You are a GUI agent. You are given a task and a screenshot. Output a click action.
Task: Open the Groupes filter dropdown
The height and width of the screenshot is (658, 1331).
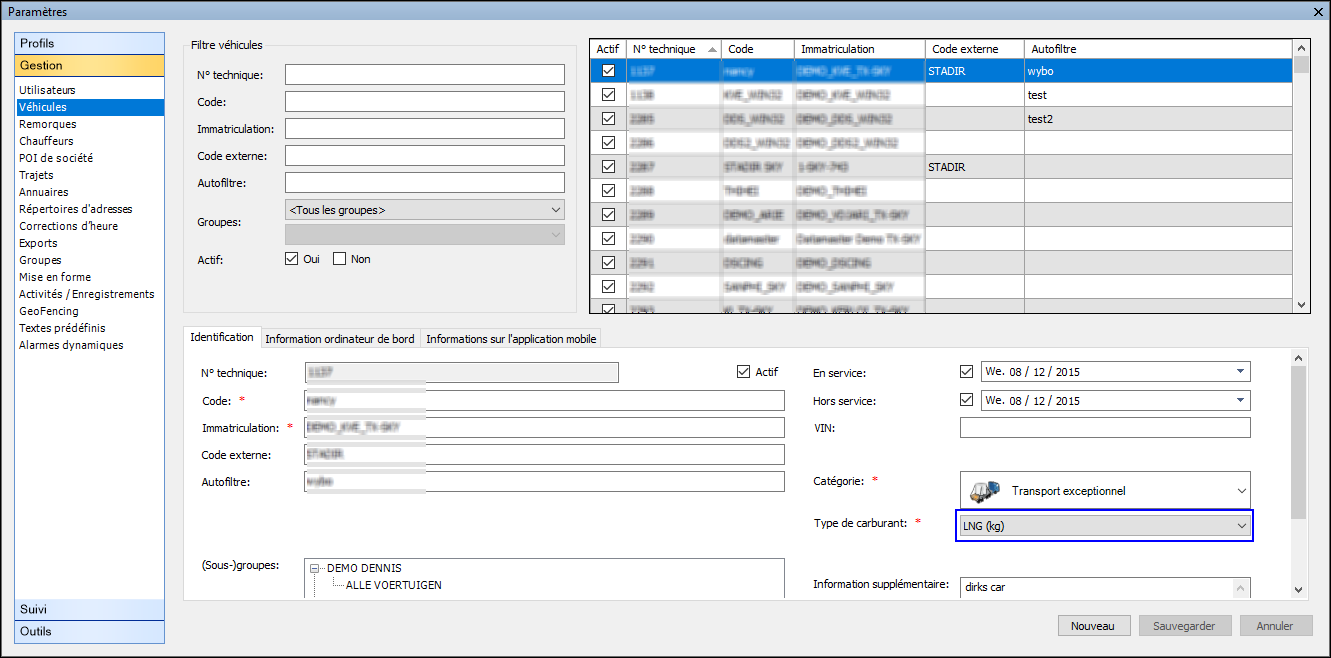coord(555,210)
